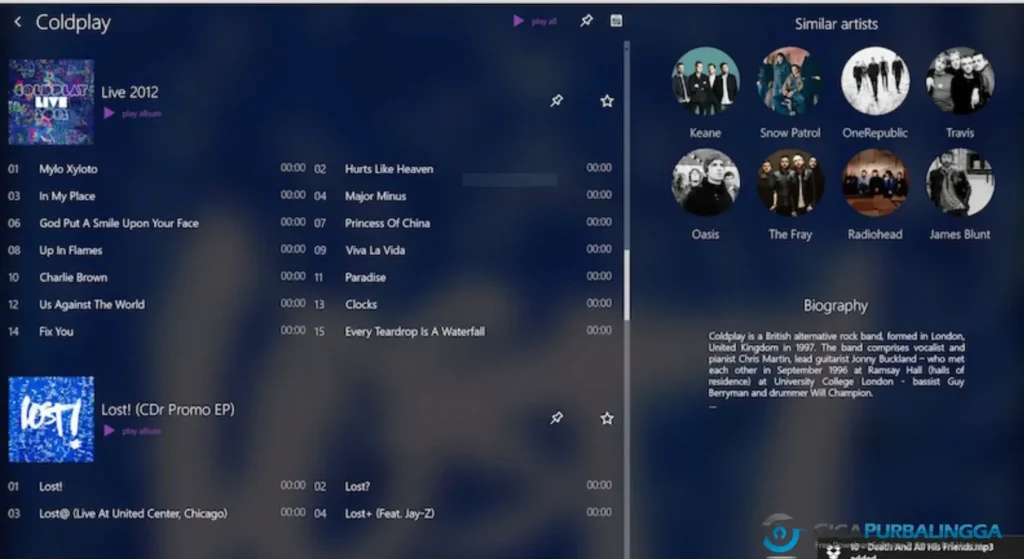Open similar artist Keane
1024x559 pixels.
(705, 81)
